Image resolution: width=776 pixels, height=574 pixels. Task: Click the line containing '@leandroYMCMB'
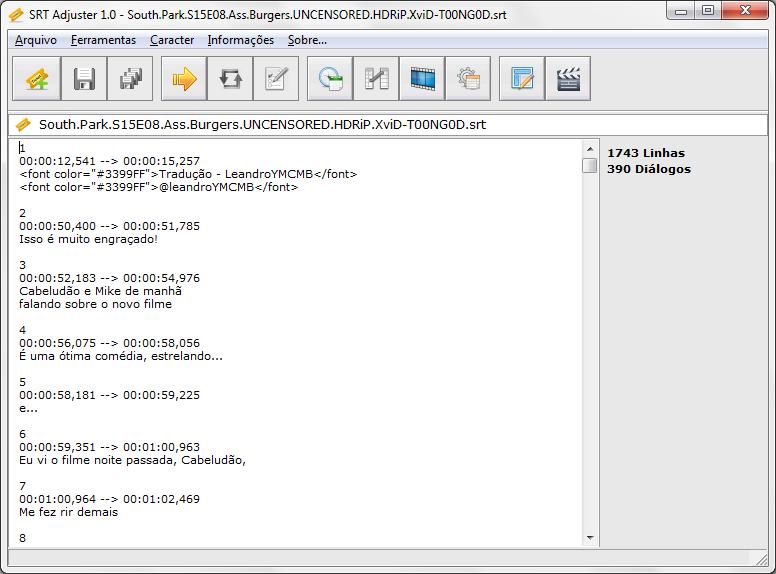[x=158, y=187]
